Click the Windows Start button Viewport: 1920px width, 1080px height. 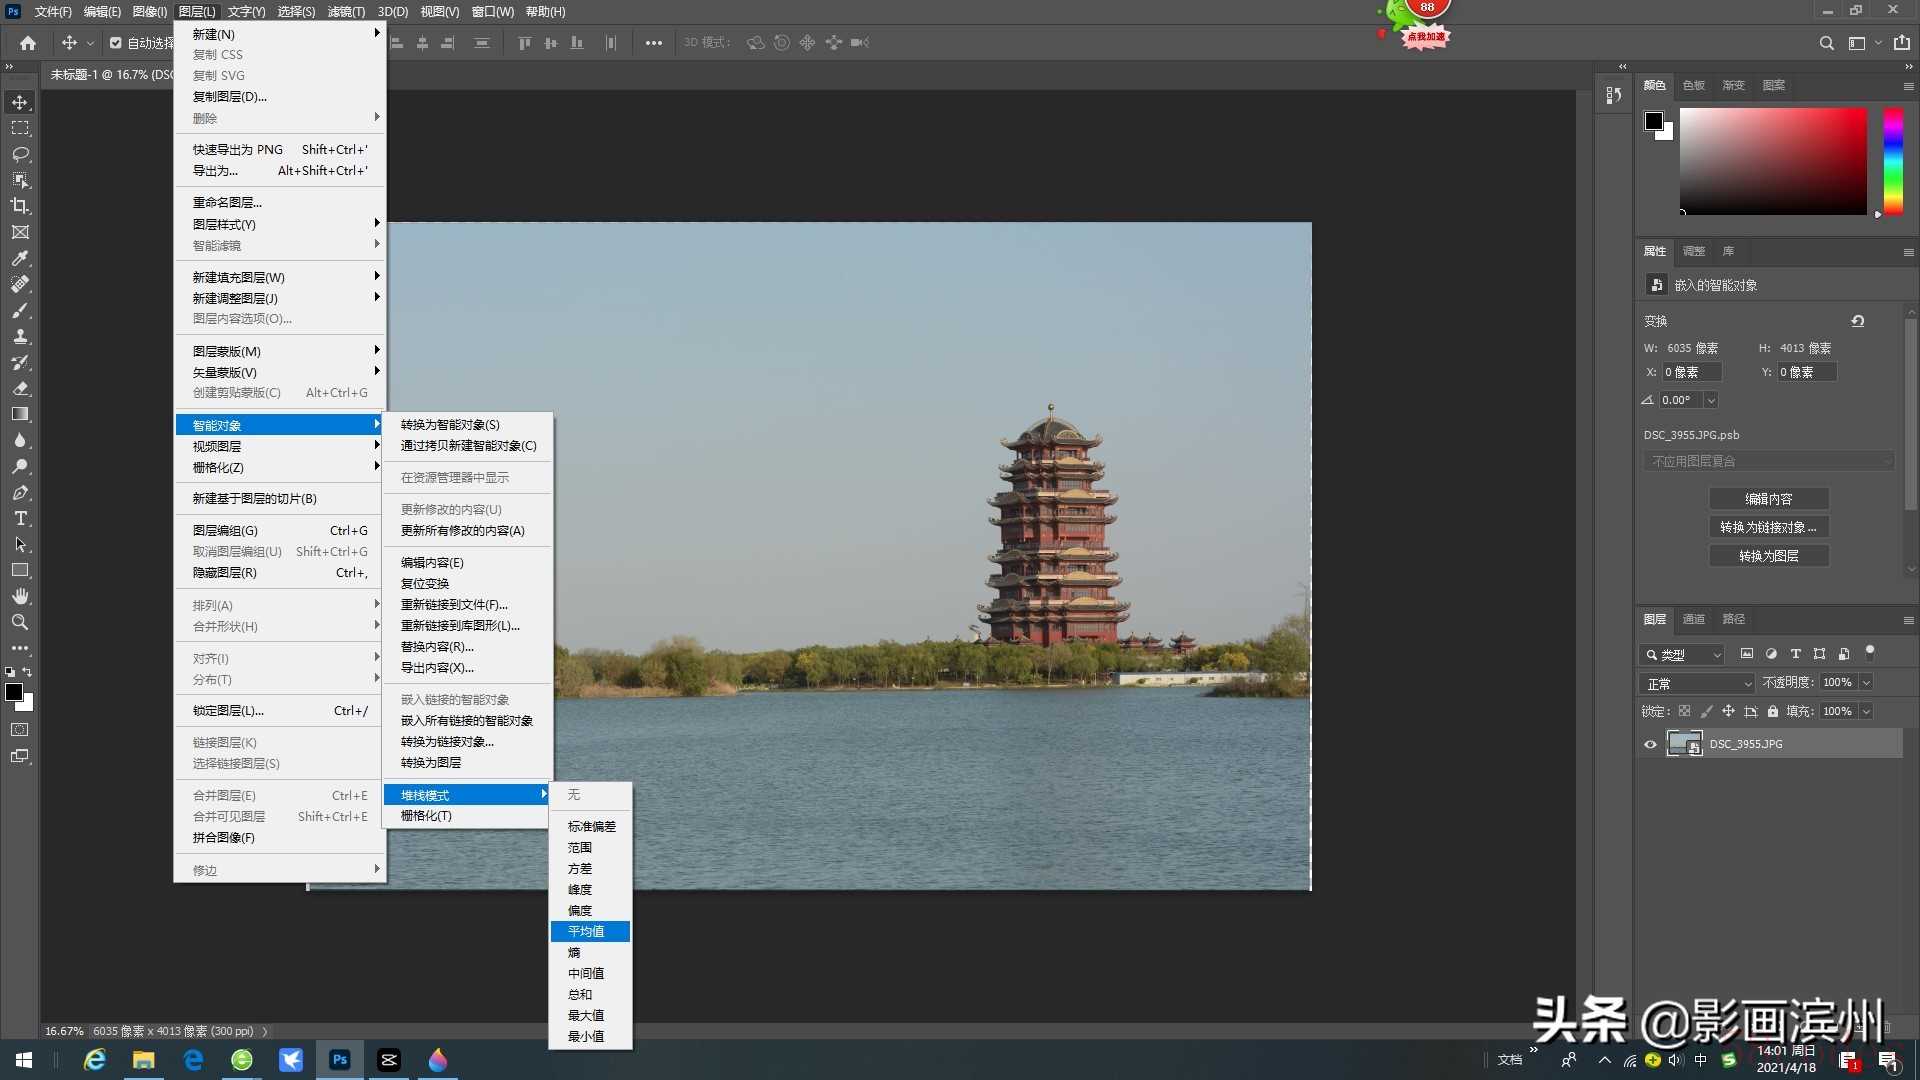[24, 1060]
